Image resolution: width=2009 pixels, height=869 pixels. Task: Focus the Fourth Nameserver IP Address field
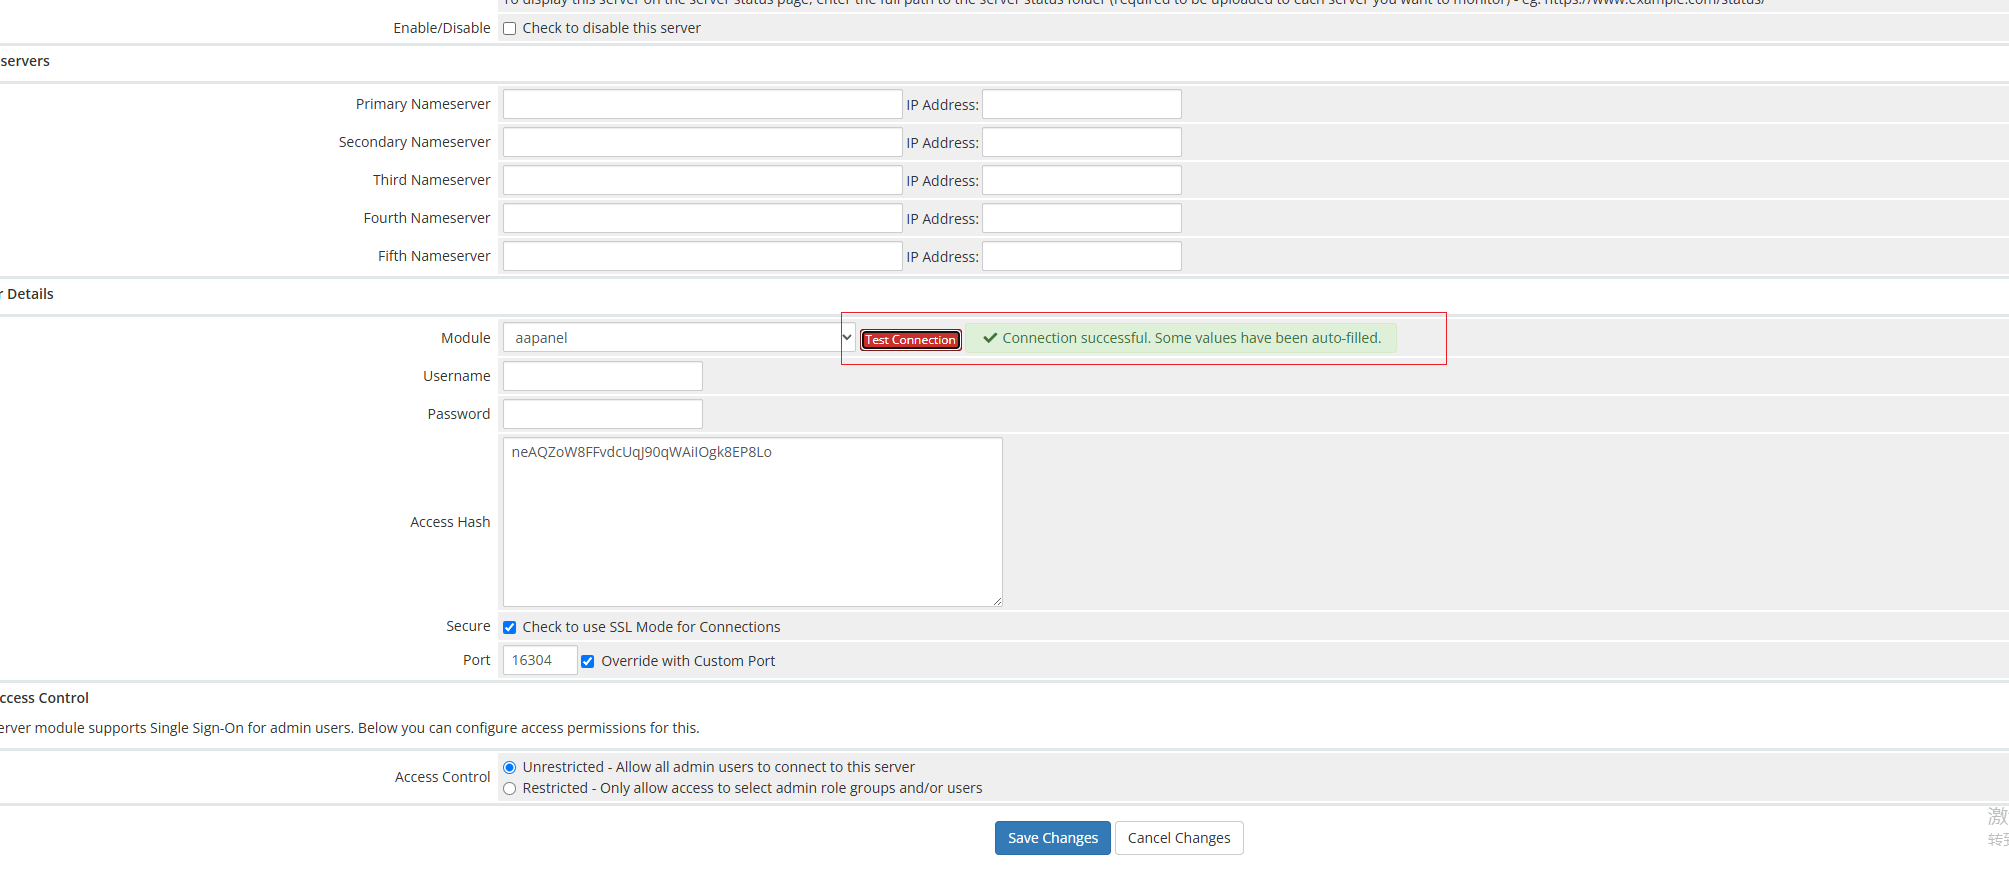[x=1082, y=218]
